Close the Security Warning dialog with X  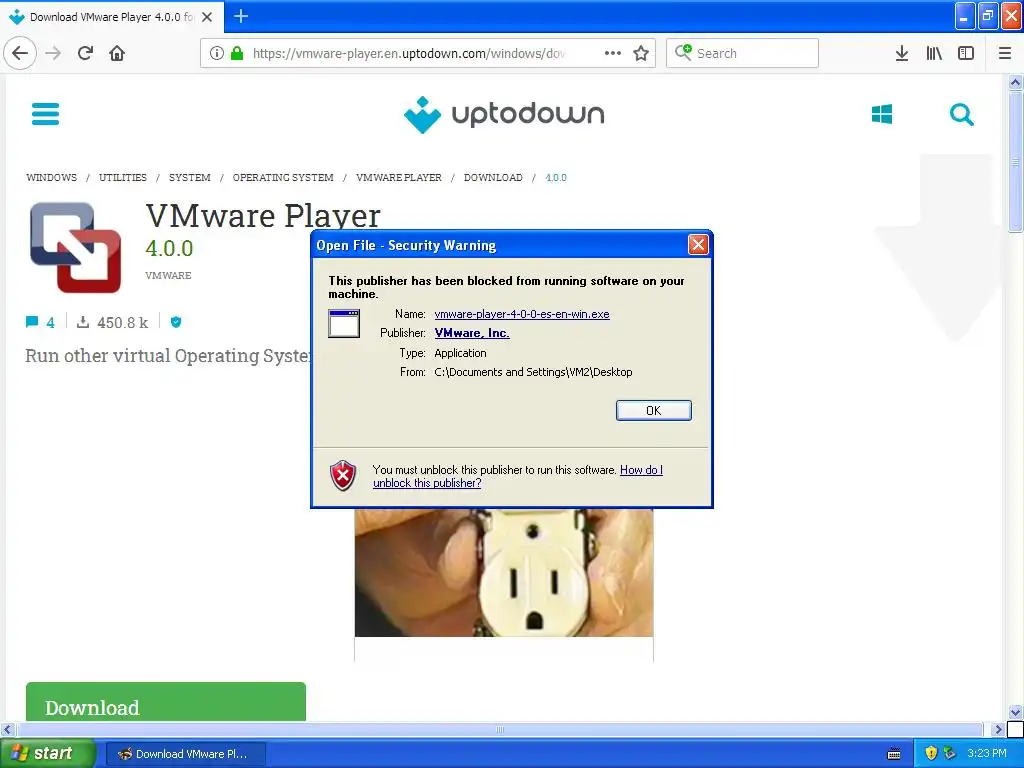[698, 245]
